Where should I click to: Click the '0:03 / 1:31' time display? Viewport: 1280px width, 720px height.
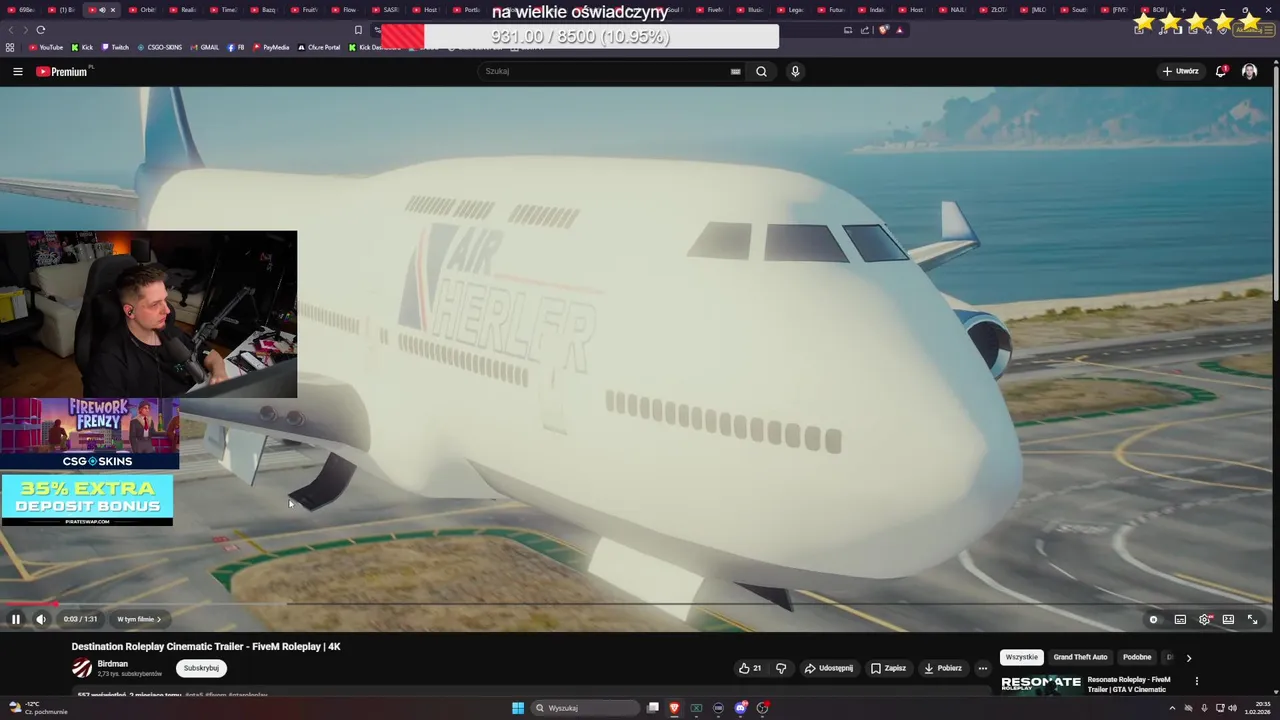click(x=80, y=619)
